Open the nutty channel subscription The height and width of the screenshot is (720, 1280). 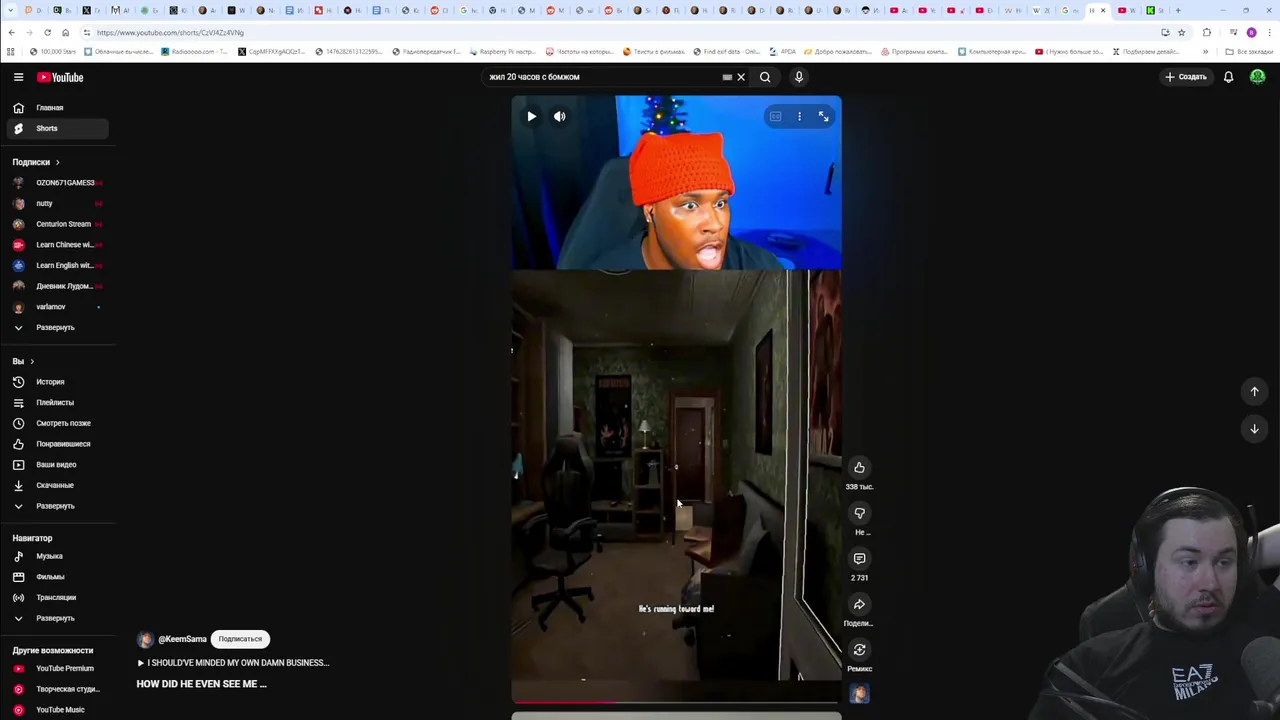coord(57,203)
